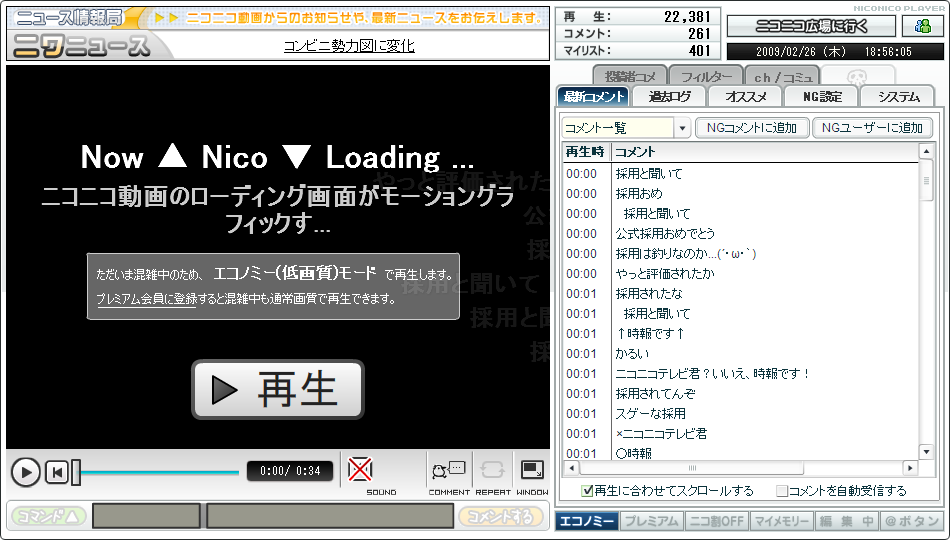This screenshot has width=950, height=540.
Task: Switch to the システム tab
Action: coord(899,96)
